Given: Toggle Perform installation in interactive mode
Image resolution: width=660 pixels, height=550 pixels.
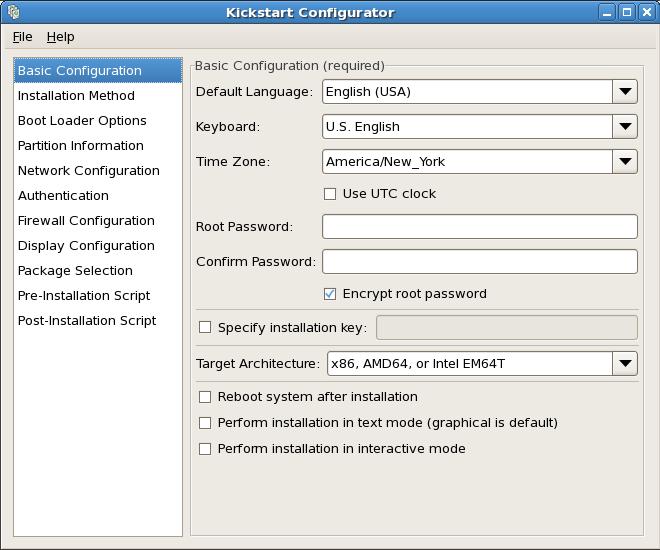Looking at the screenshot, I should coord(206,449).
